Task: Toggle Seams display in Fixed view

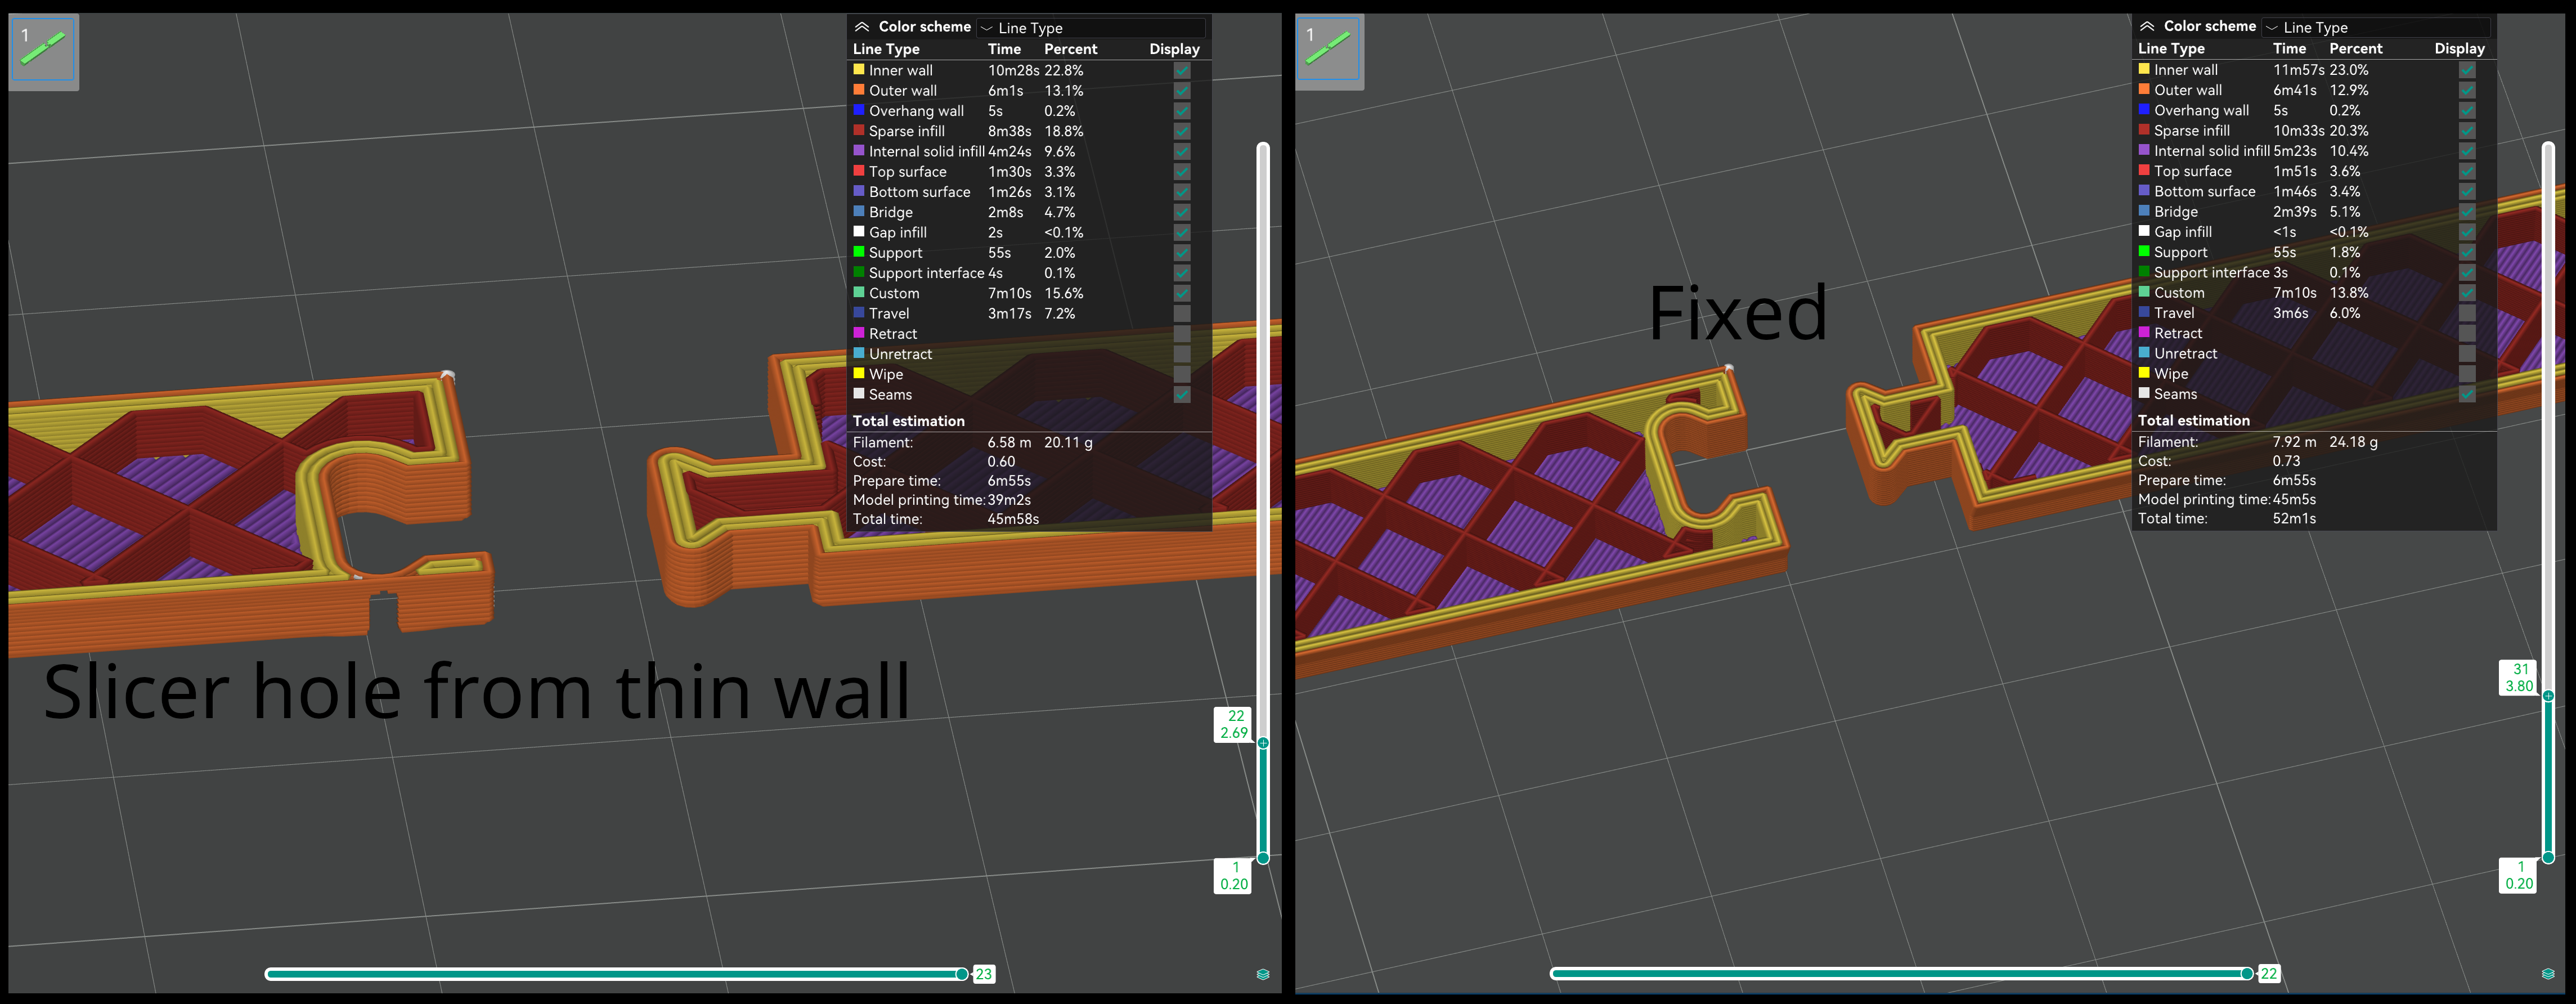Action: 2467,394
